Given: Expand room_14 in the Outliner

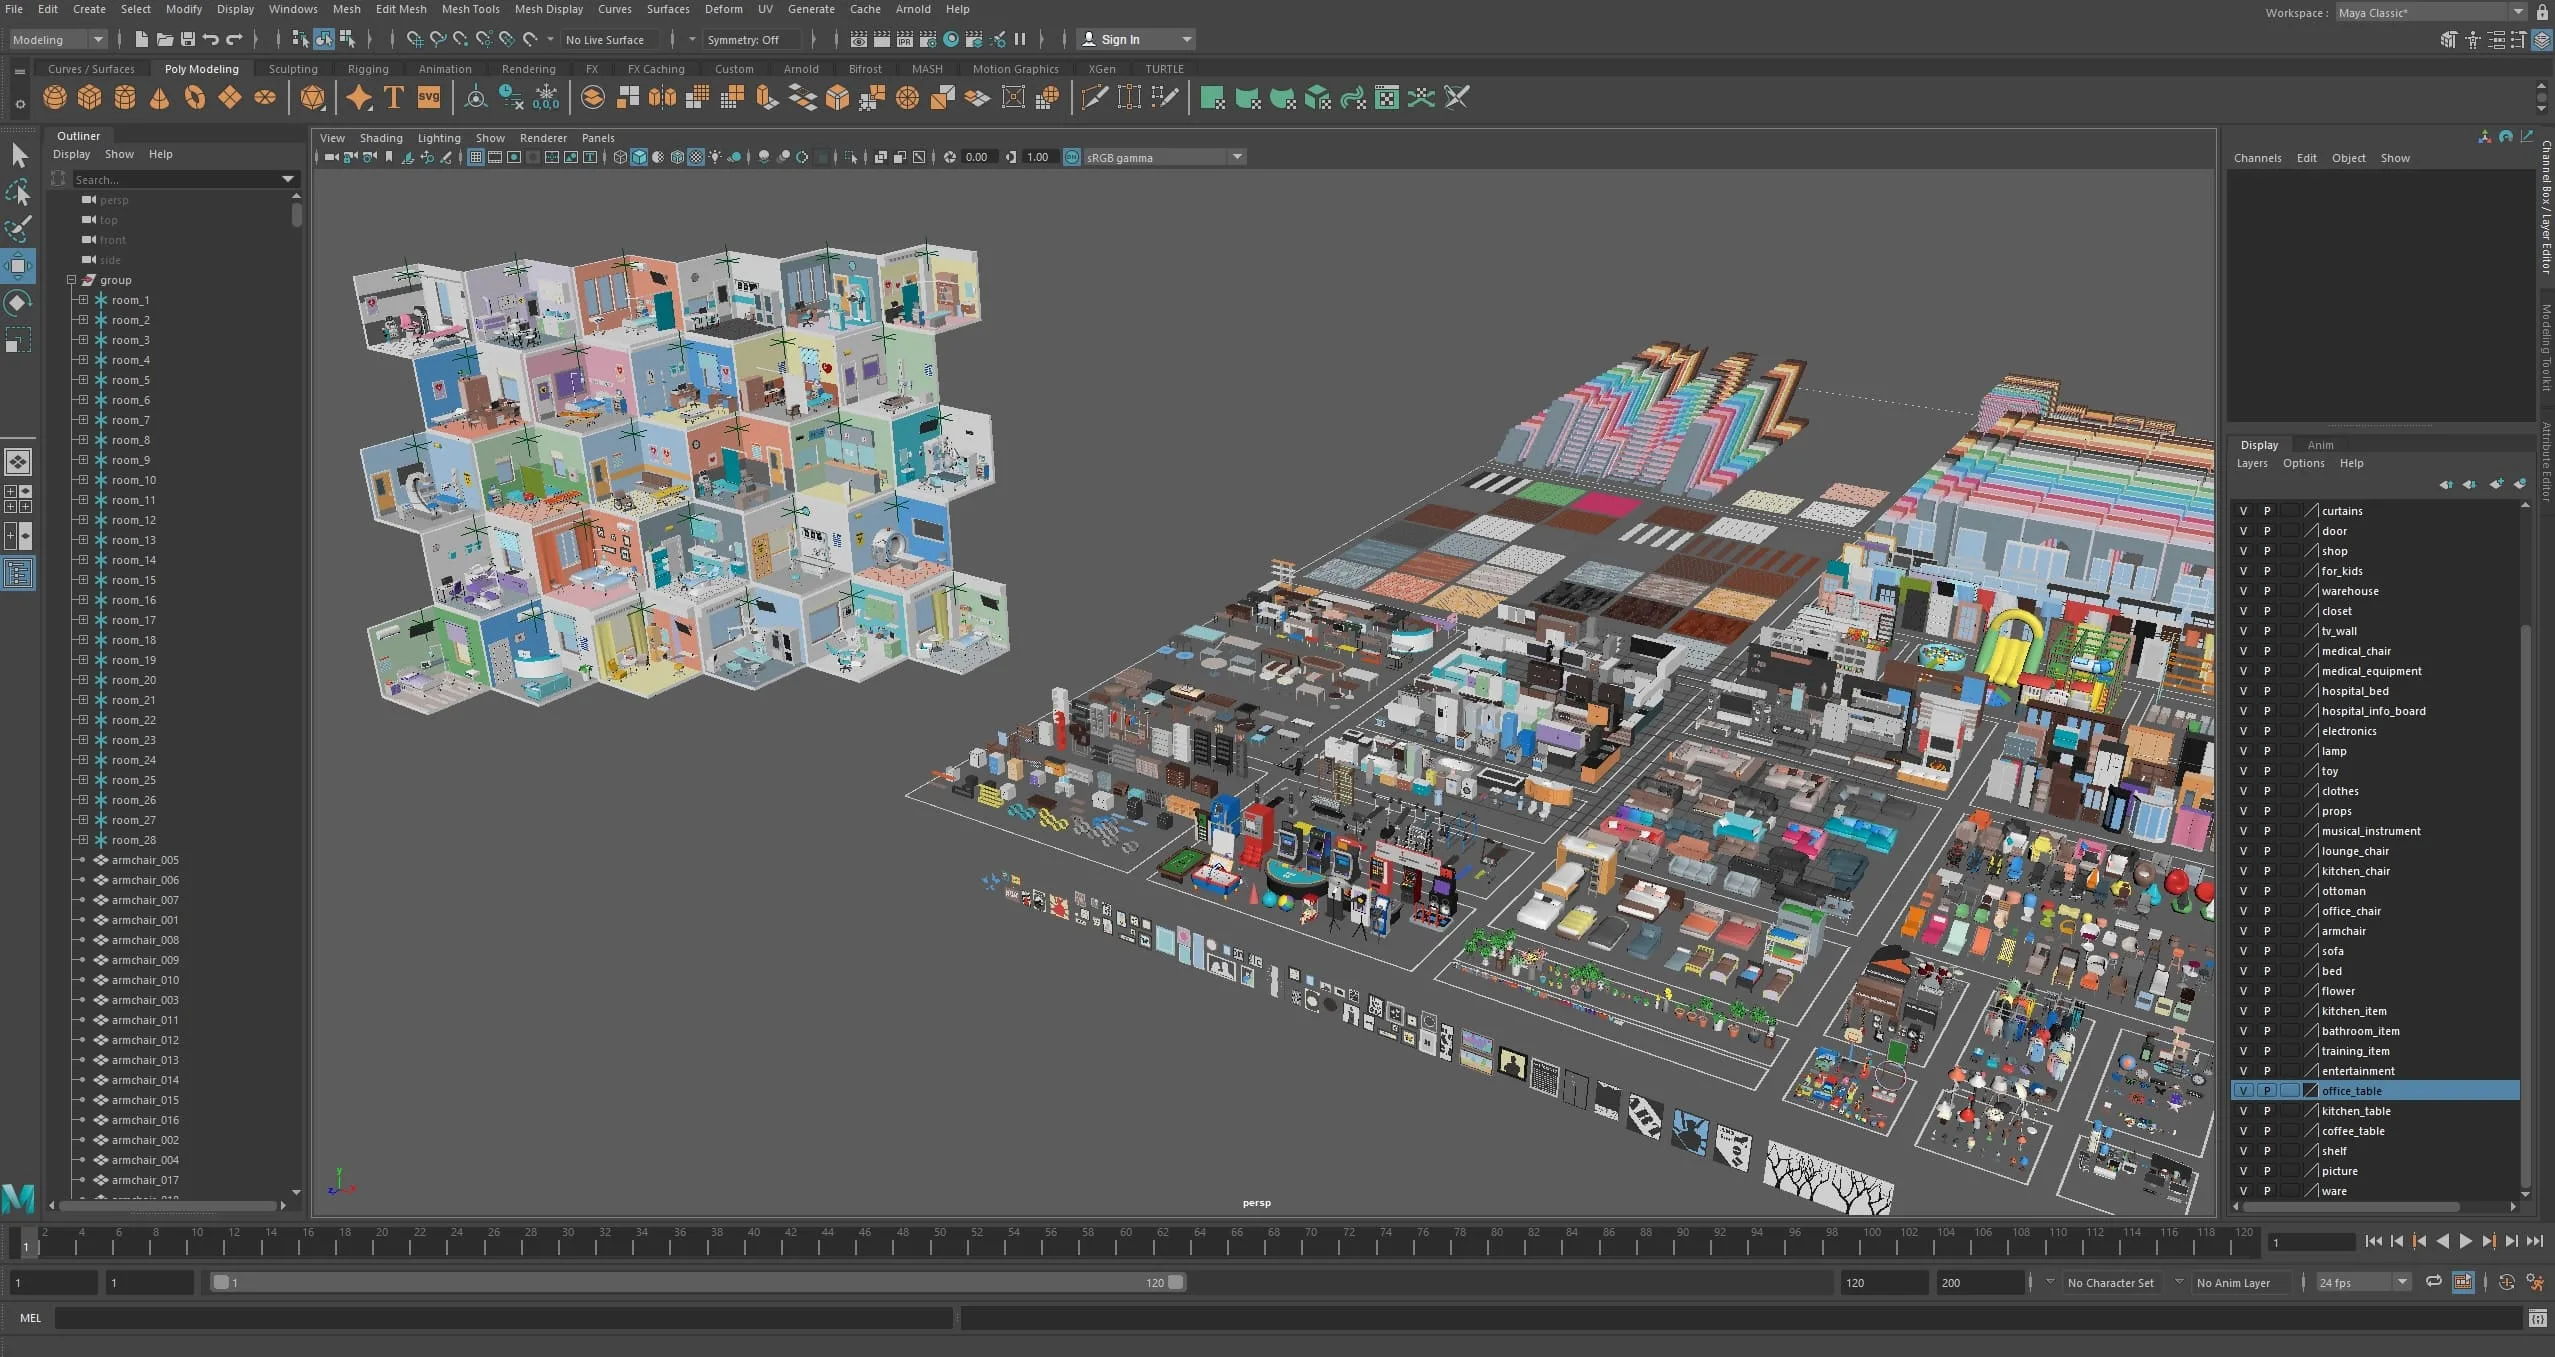Looking at the screenshot, I should pyautogui.click(x=83, y=560).
